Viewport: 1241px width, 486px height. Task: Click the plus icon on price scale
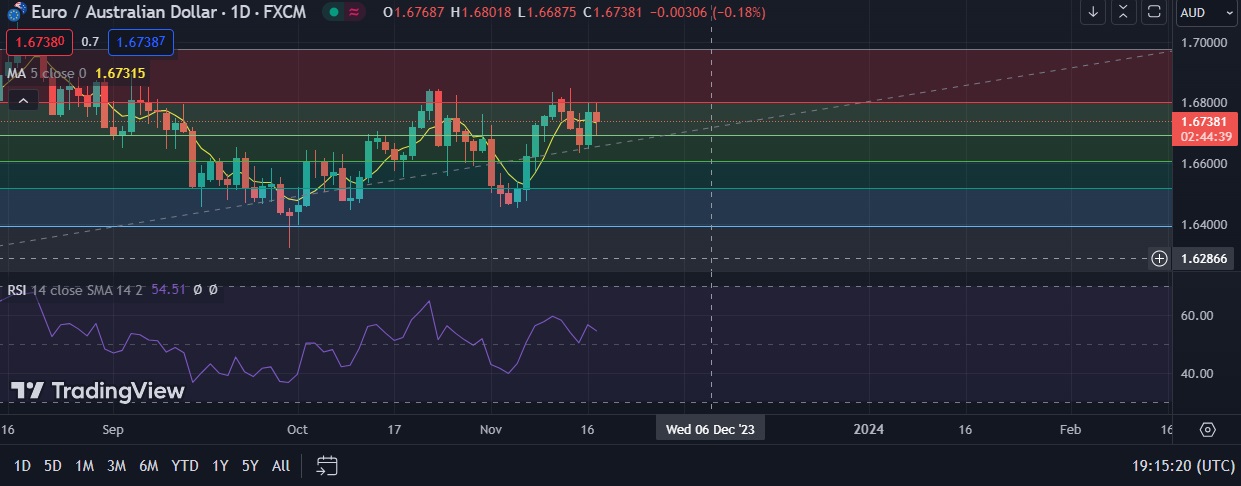point(1159,258)
